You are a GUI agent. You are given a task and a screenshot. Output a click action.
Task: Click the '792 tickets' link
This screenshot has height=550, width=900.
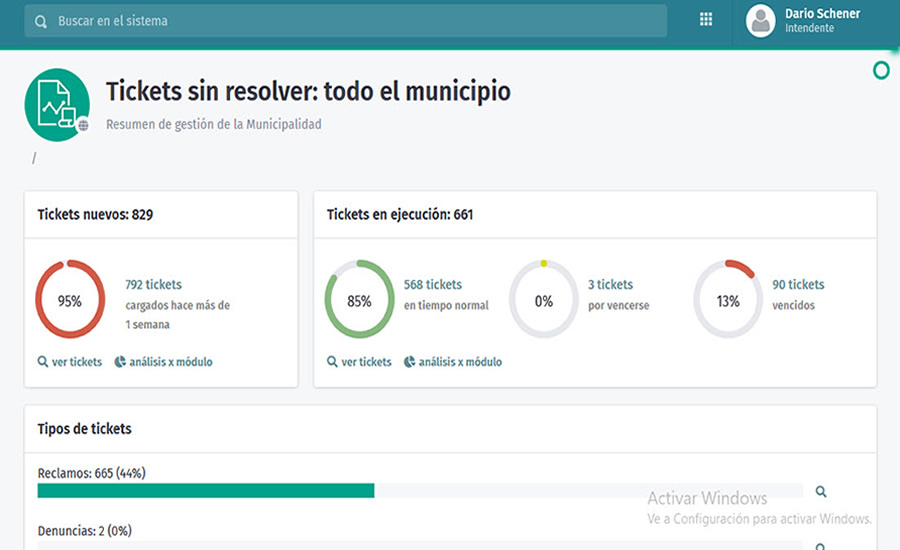[153, 284]
